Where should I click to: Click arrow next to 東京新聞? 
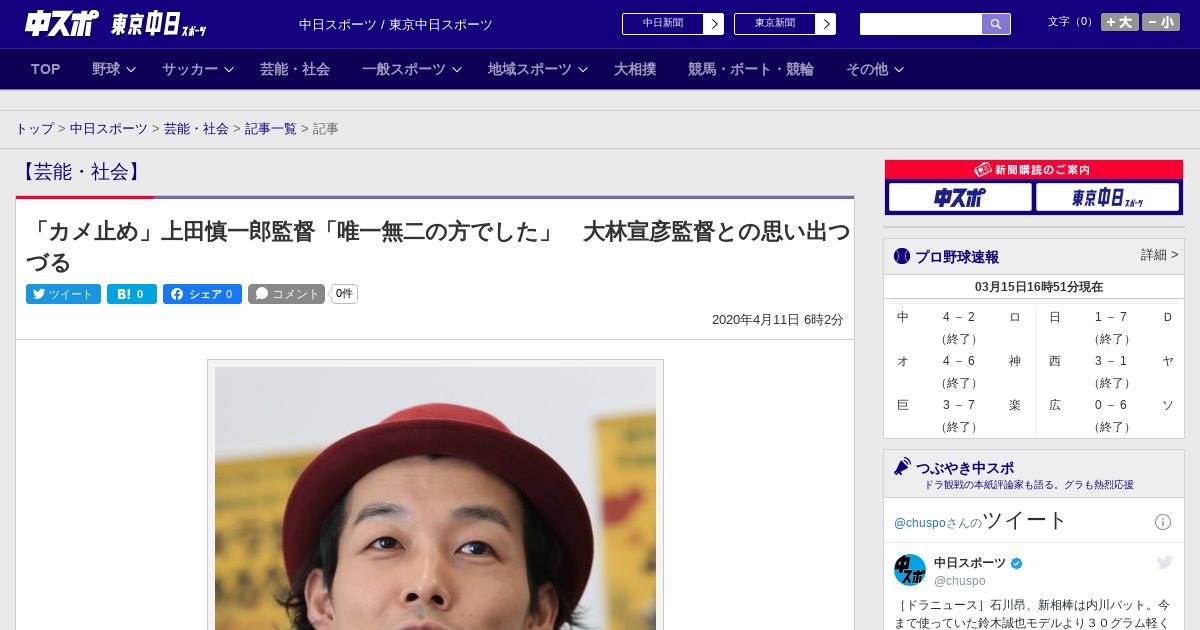(826, 24)
